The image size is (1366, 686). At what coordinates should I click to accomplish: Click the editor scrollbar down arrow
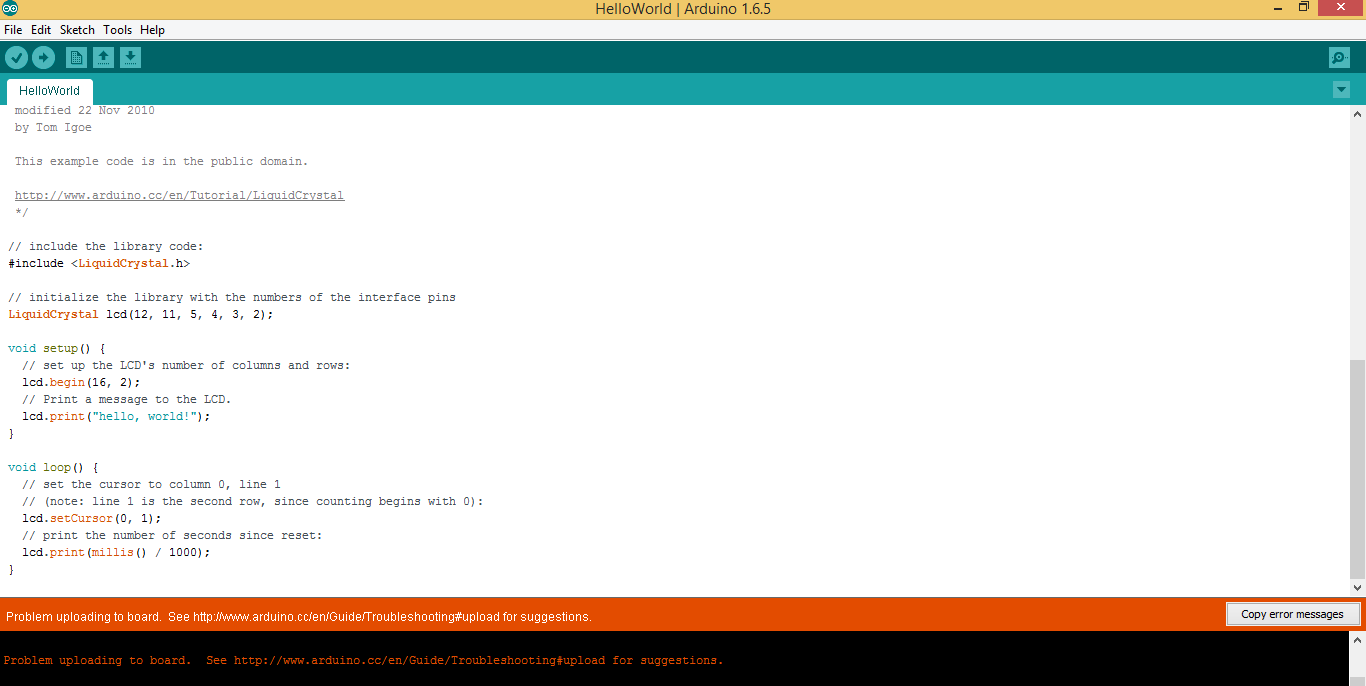(x=1357, y=588)
